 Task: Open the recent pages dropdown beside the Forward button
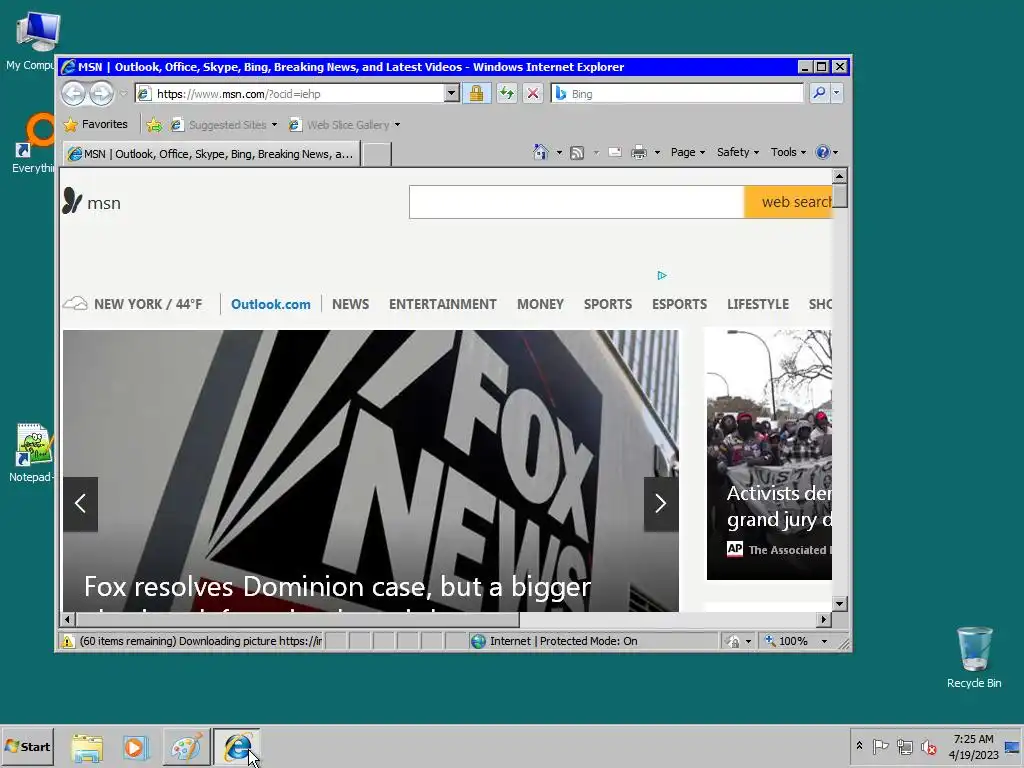coord(123,94)
